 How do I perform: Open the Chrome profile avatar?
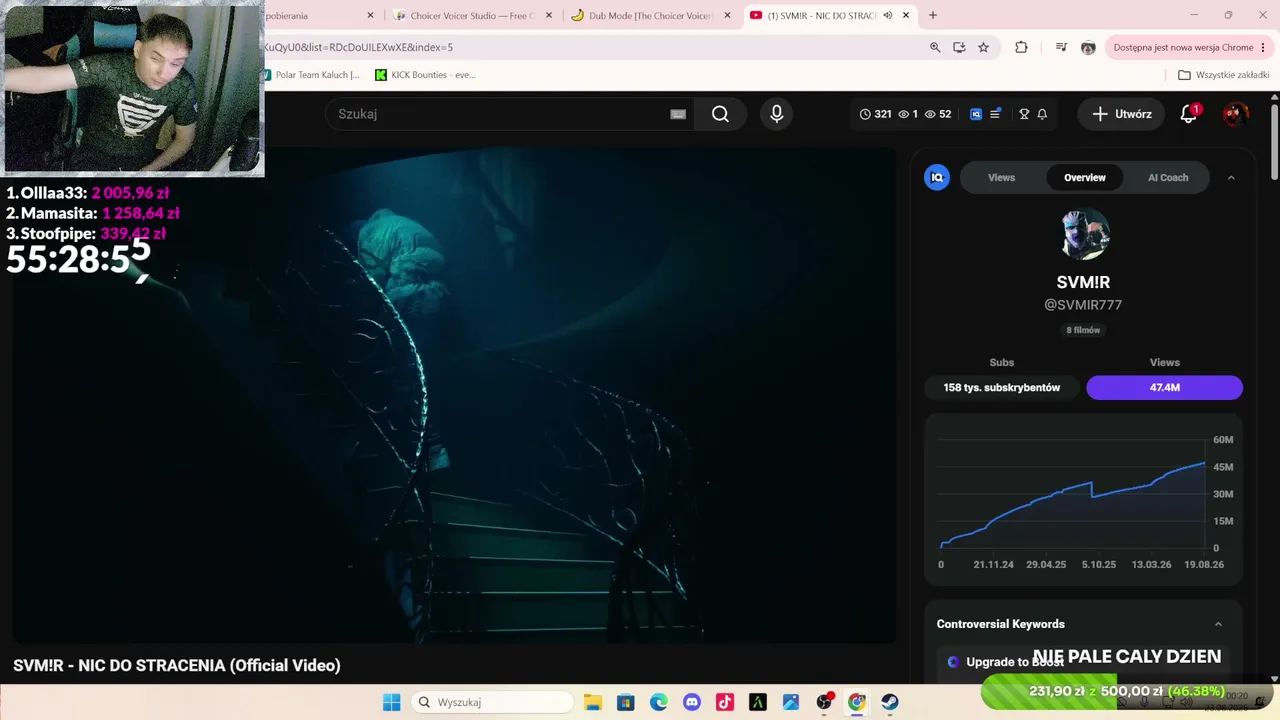[1088, 47]
